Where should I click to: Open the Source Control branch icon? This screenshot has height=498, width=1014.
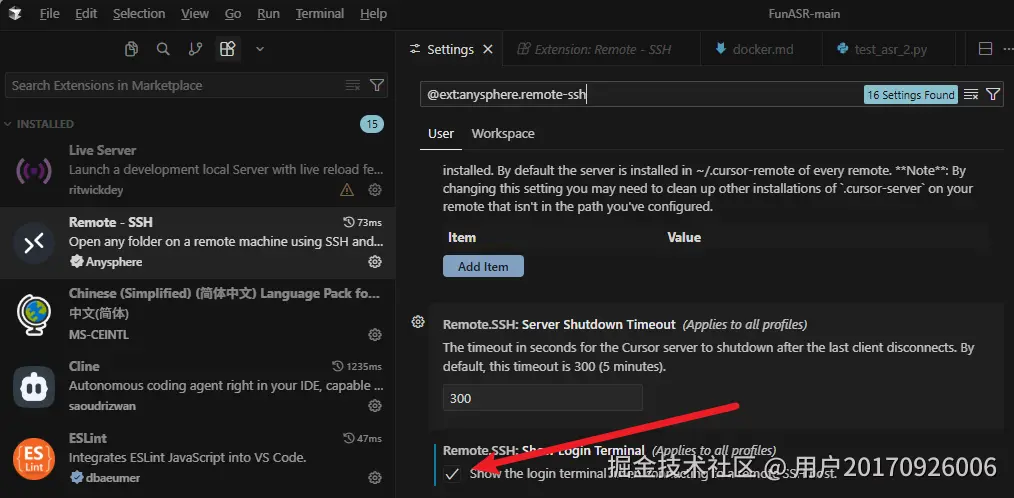click(195, 49)
